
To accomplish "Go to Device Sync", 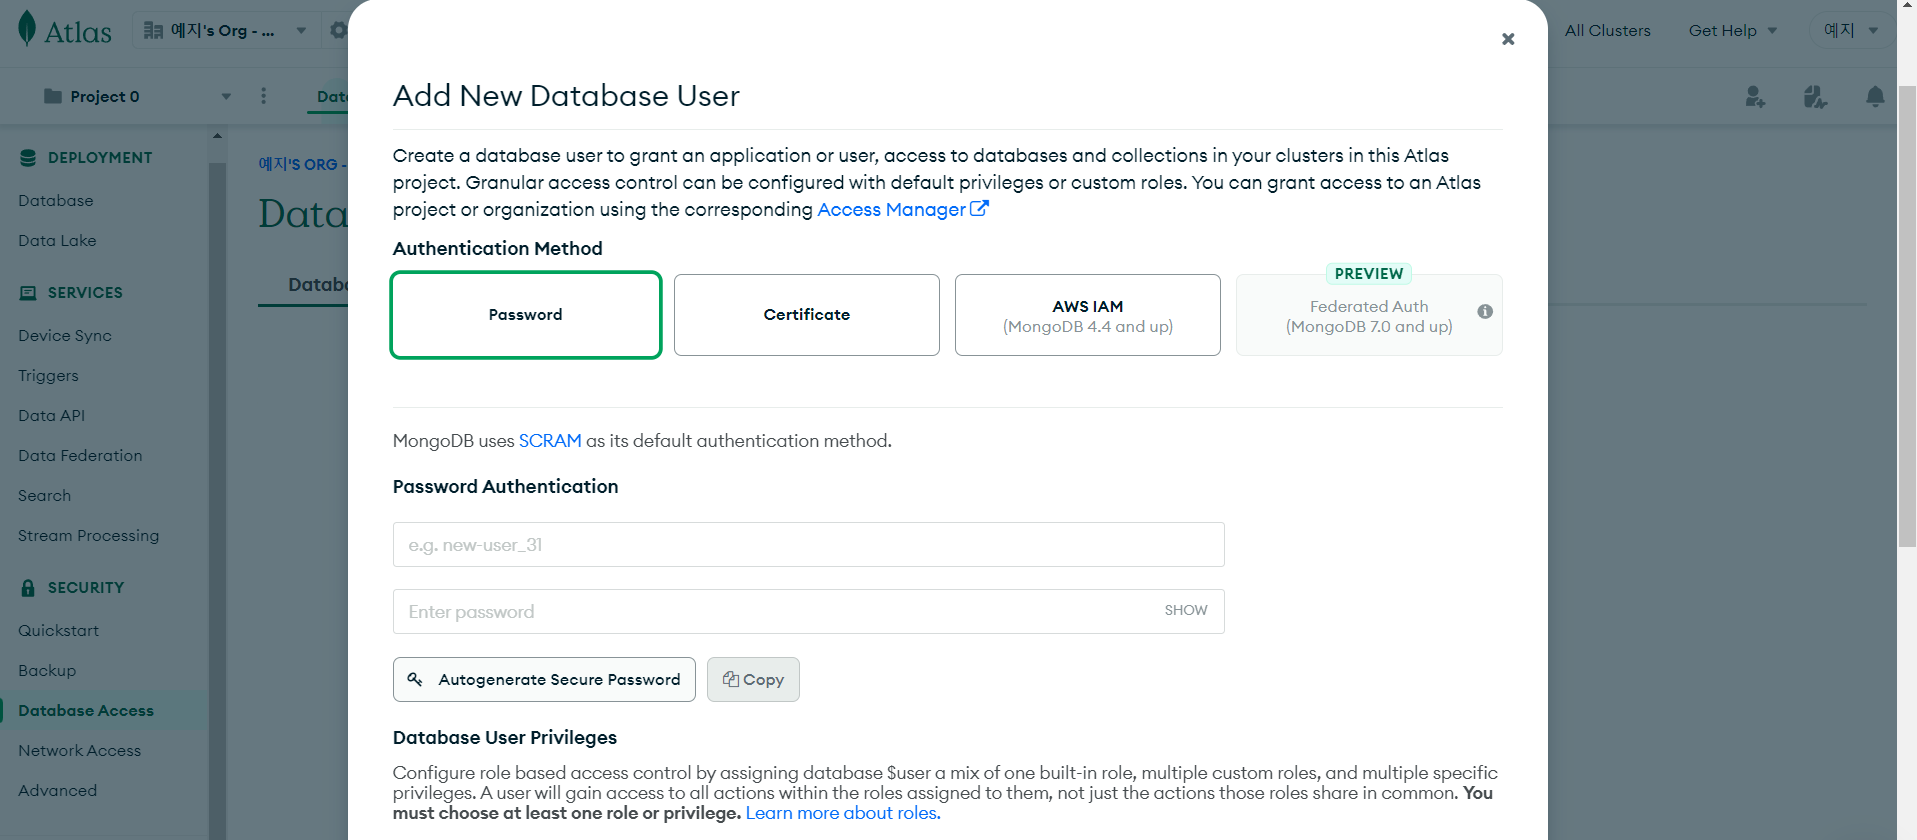I will pos(65,336).
